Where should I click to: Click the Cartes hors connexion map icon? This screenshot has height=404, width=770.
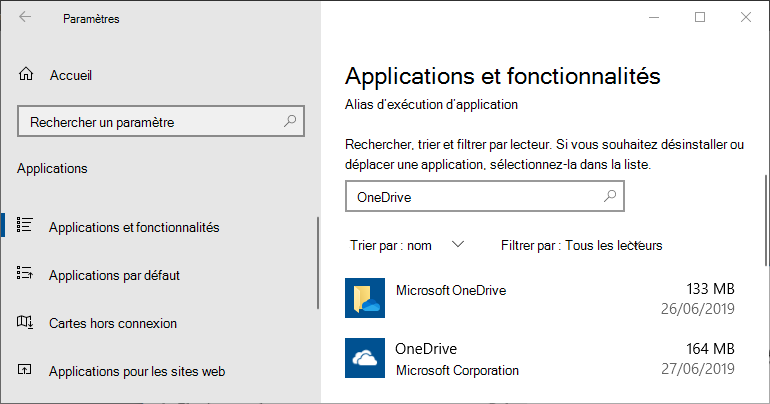click(x=25, y=322)
